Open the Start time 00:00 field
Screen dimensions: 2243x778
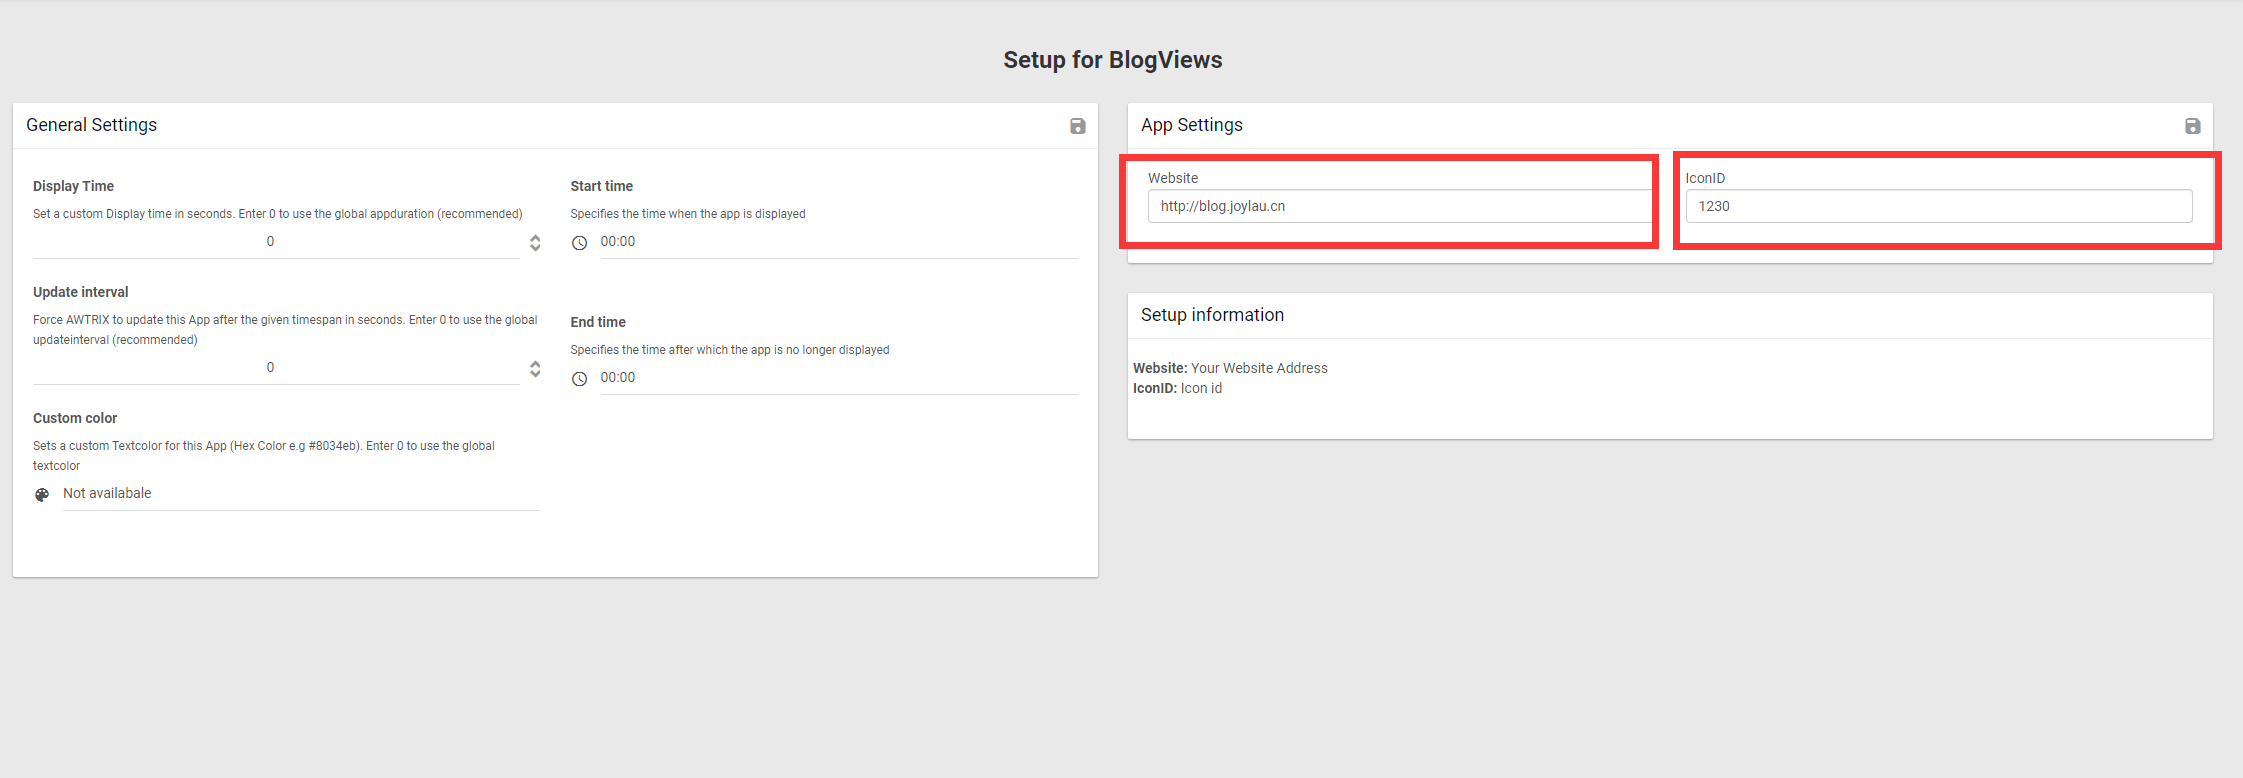(838, 242)
